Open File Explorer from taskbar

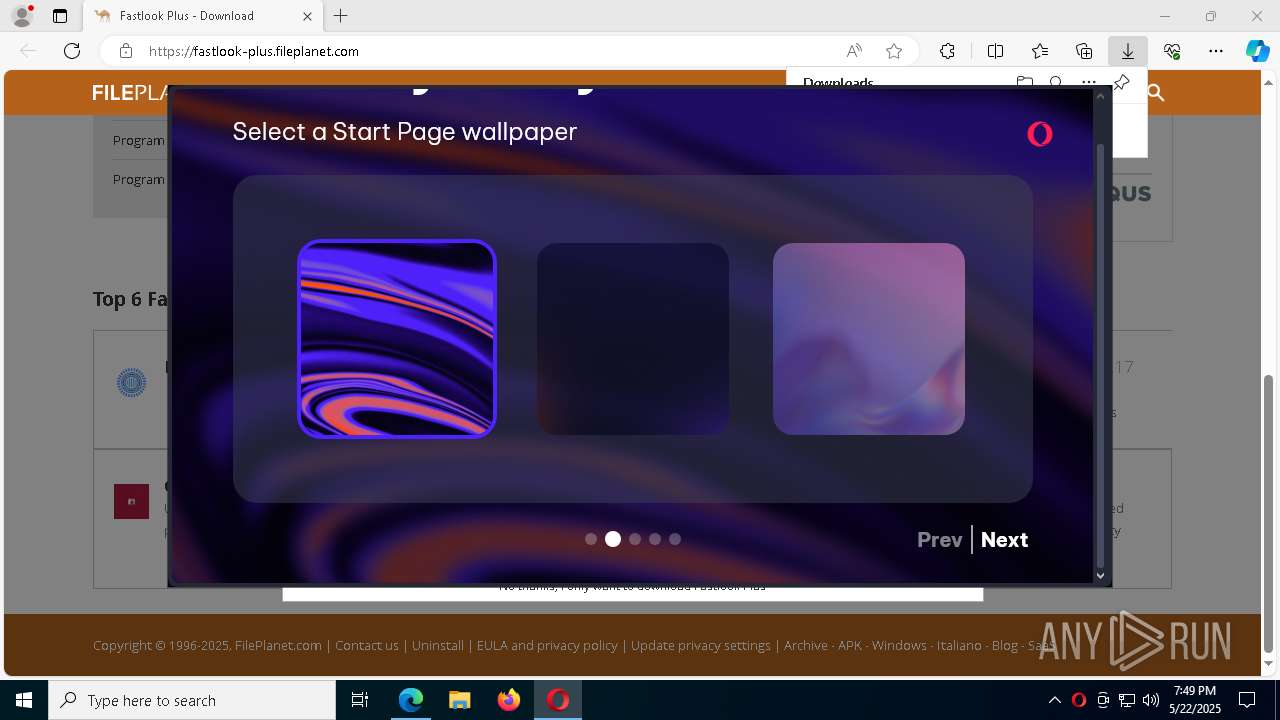coord(459,700)
